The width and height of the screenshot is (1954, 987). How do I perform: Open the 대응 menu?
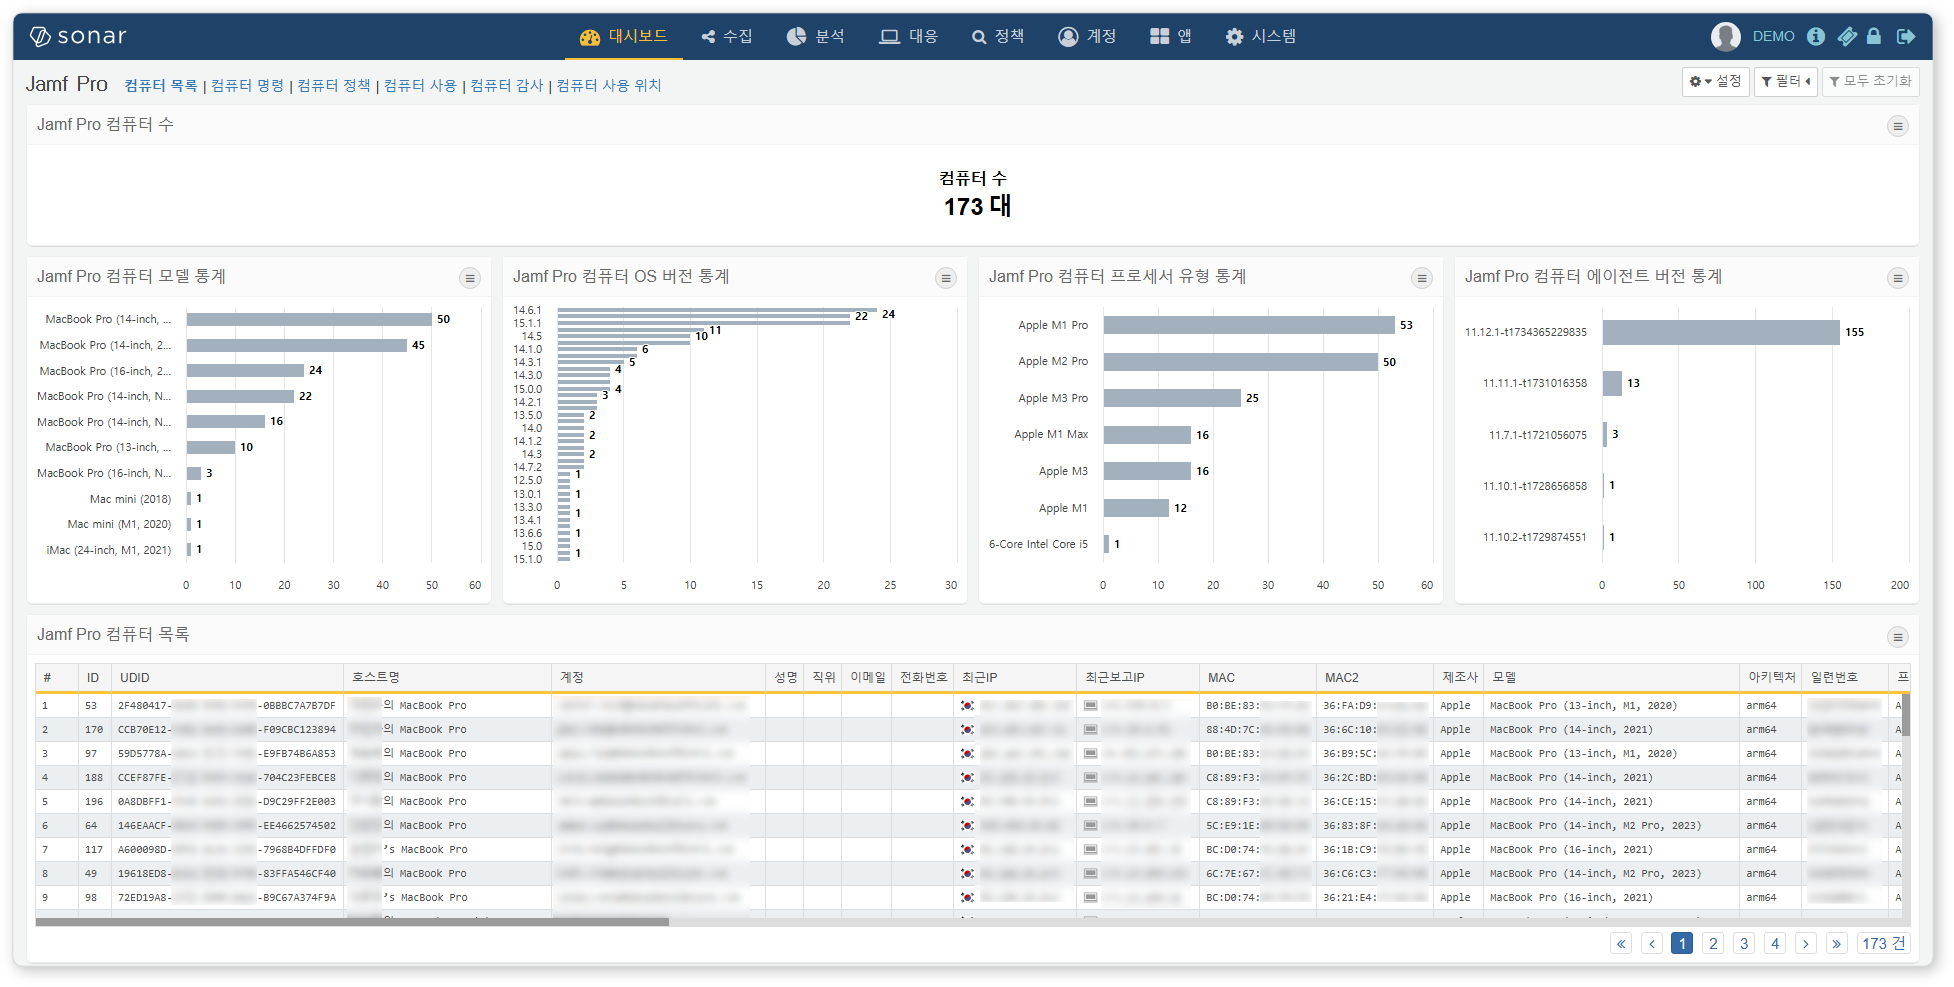tap(909, 37)
